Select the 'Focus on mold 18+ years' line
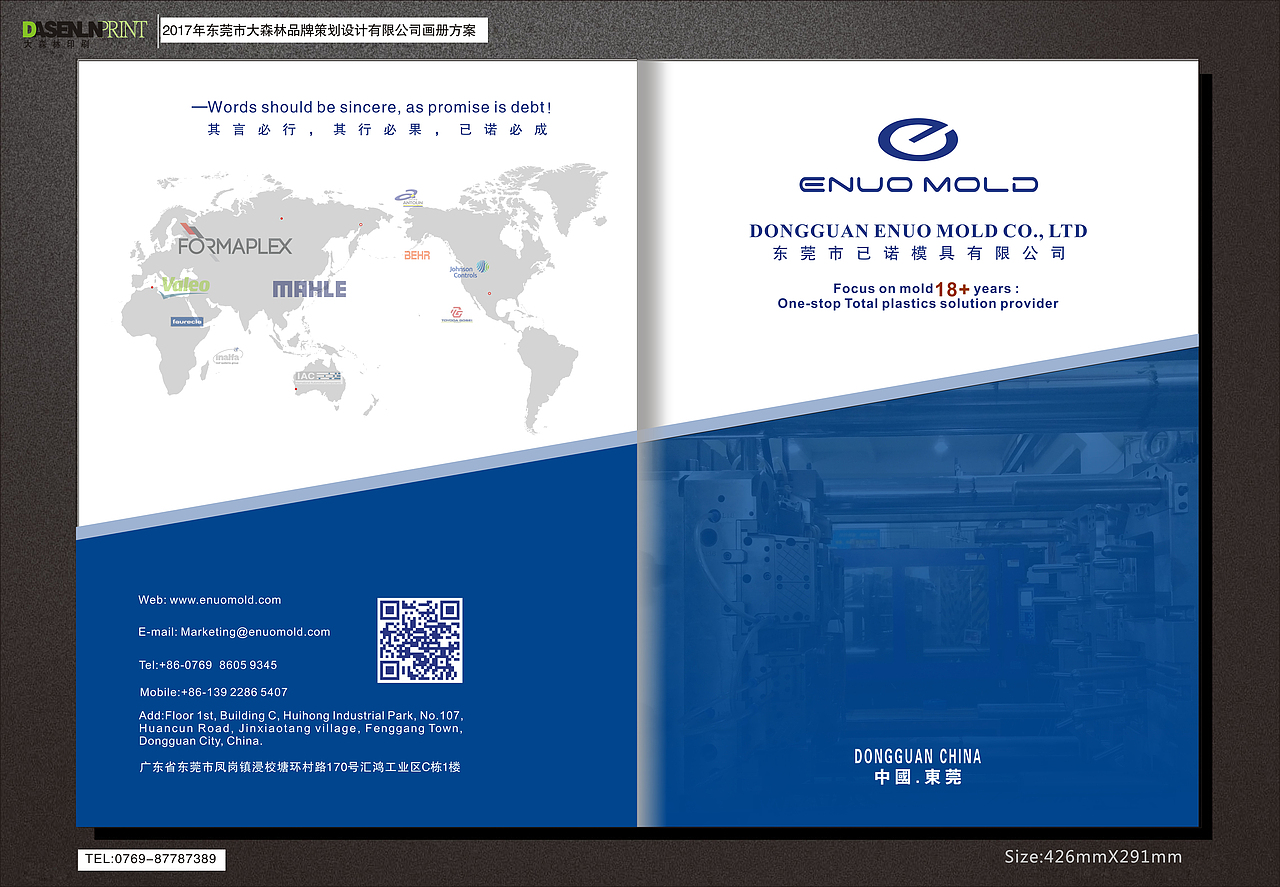The width and height of the screenshot is (1280, 887). (926, 288)
